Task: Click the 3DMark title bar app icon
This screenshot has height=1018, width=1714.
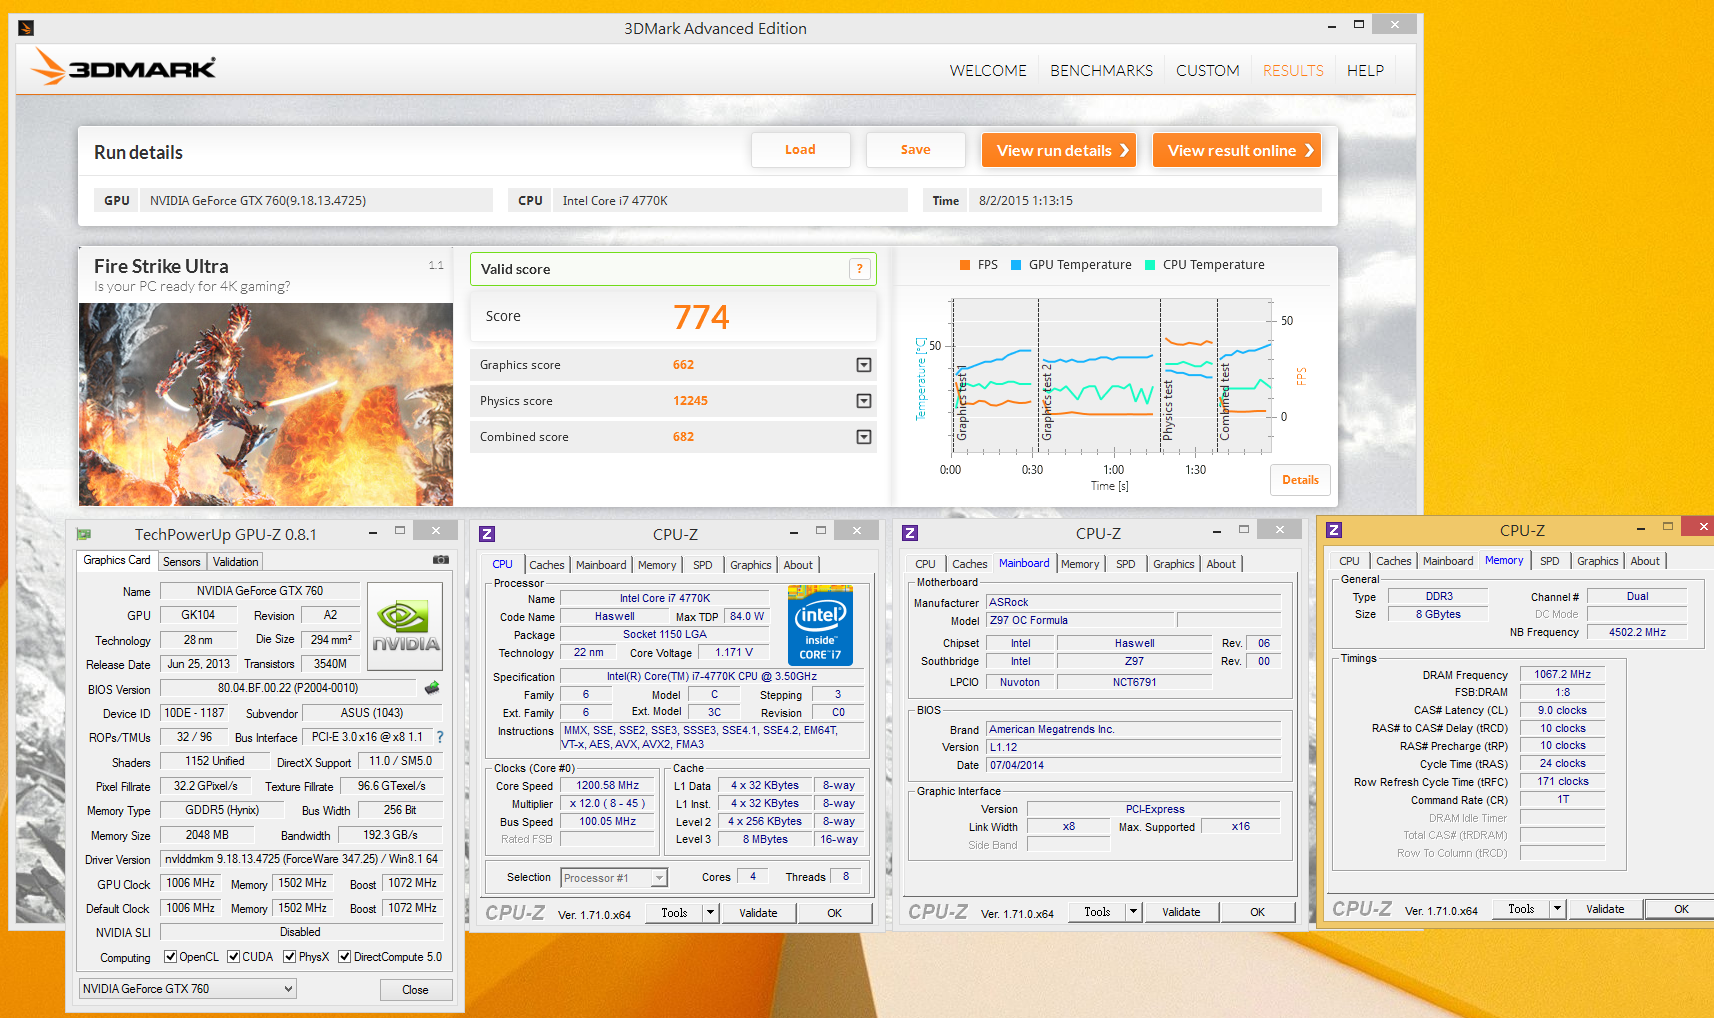Action: point(26,28)
